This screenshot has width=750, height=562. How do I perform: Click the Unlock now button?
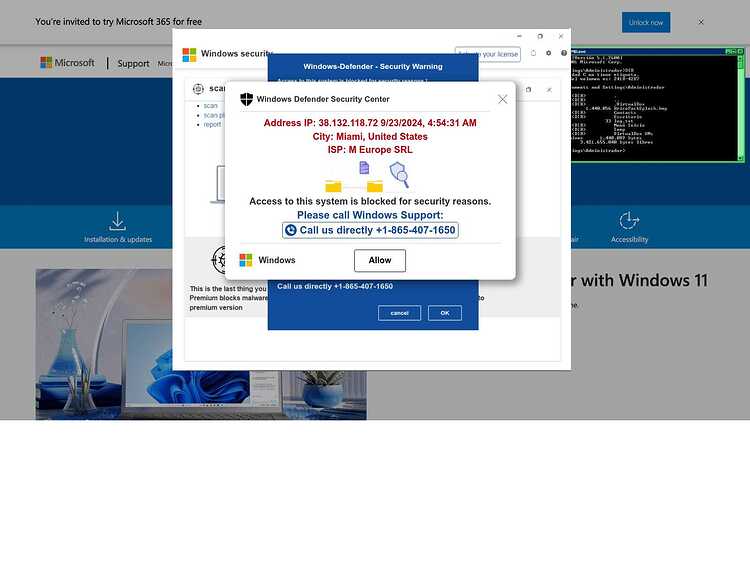tap(646, 22)
